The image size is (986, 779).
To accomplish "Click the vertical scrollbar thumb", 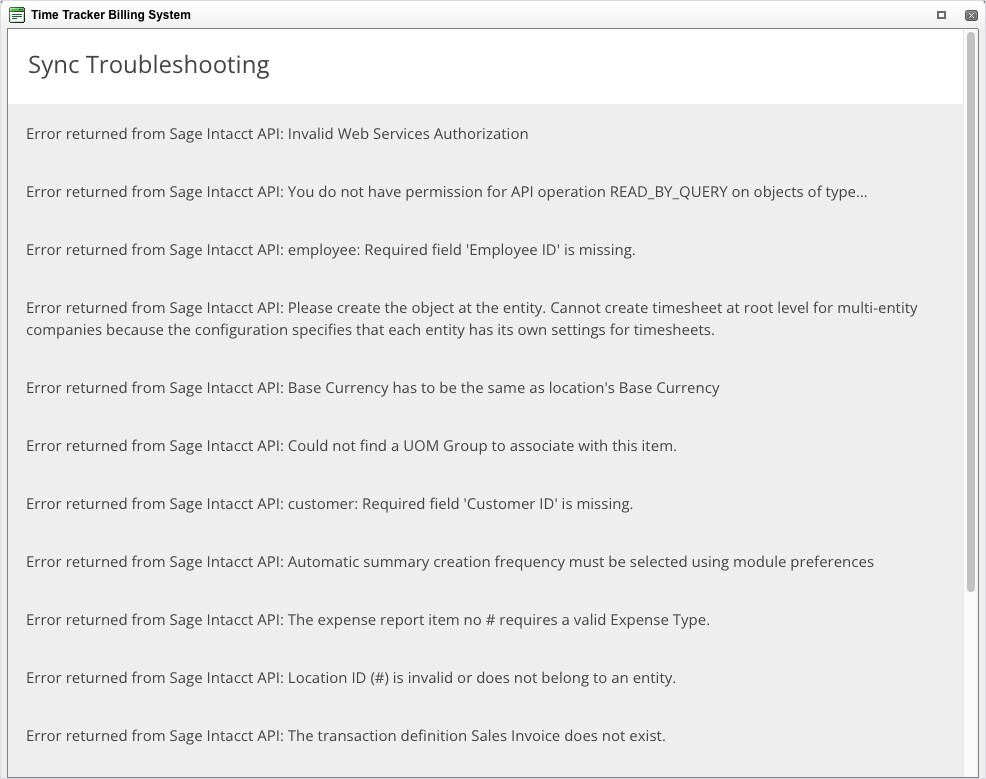I will pyautogui.click(x=971, y=311).
